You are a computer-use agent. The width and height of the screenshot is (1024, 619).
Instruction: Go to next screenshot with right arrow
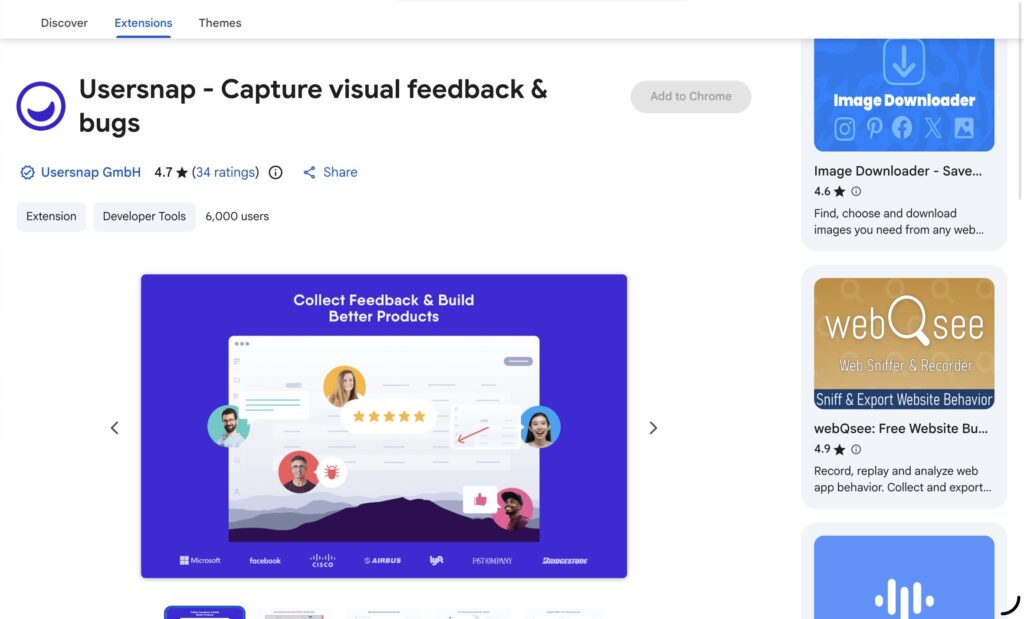[653, 428]
